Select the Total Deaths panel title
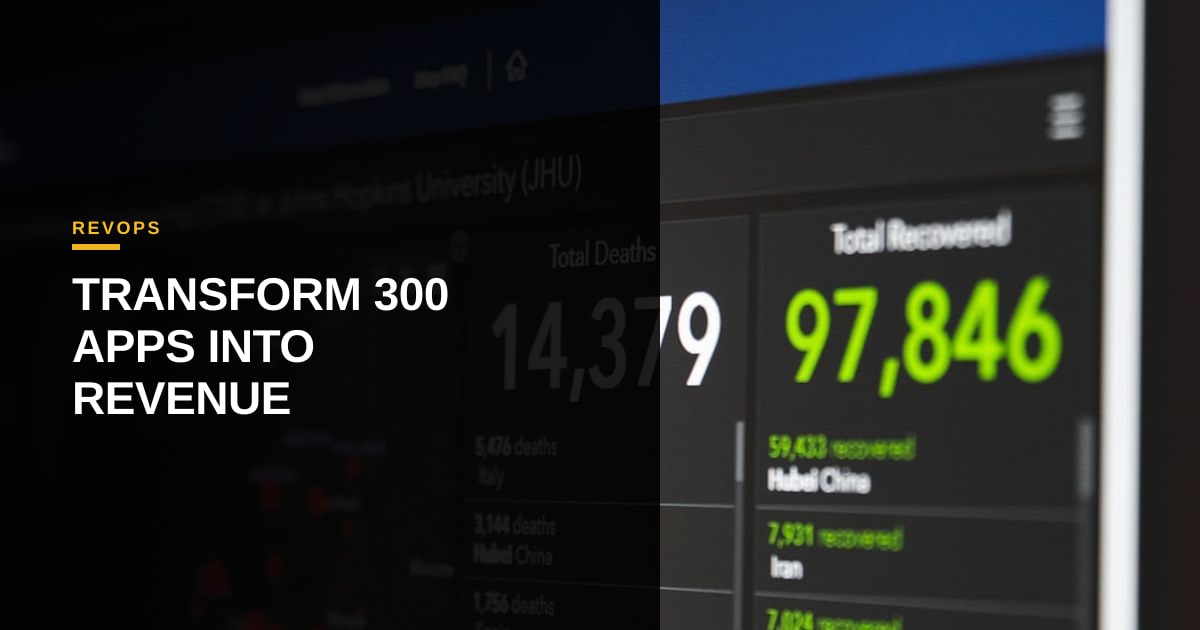 [x=602, y=254]
